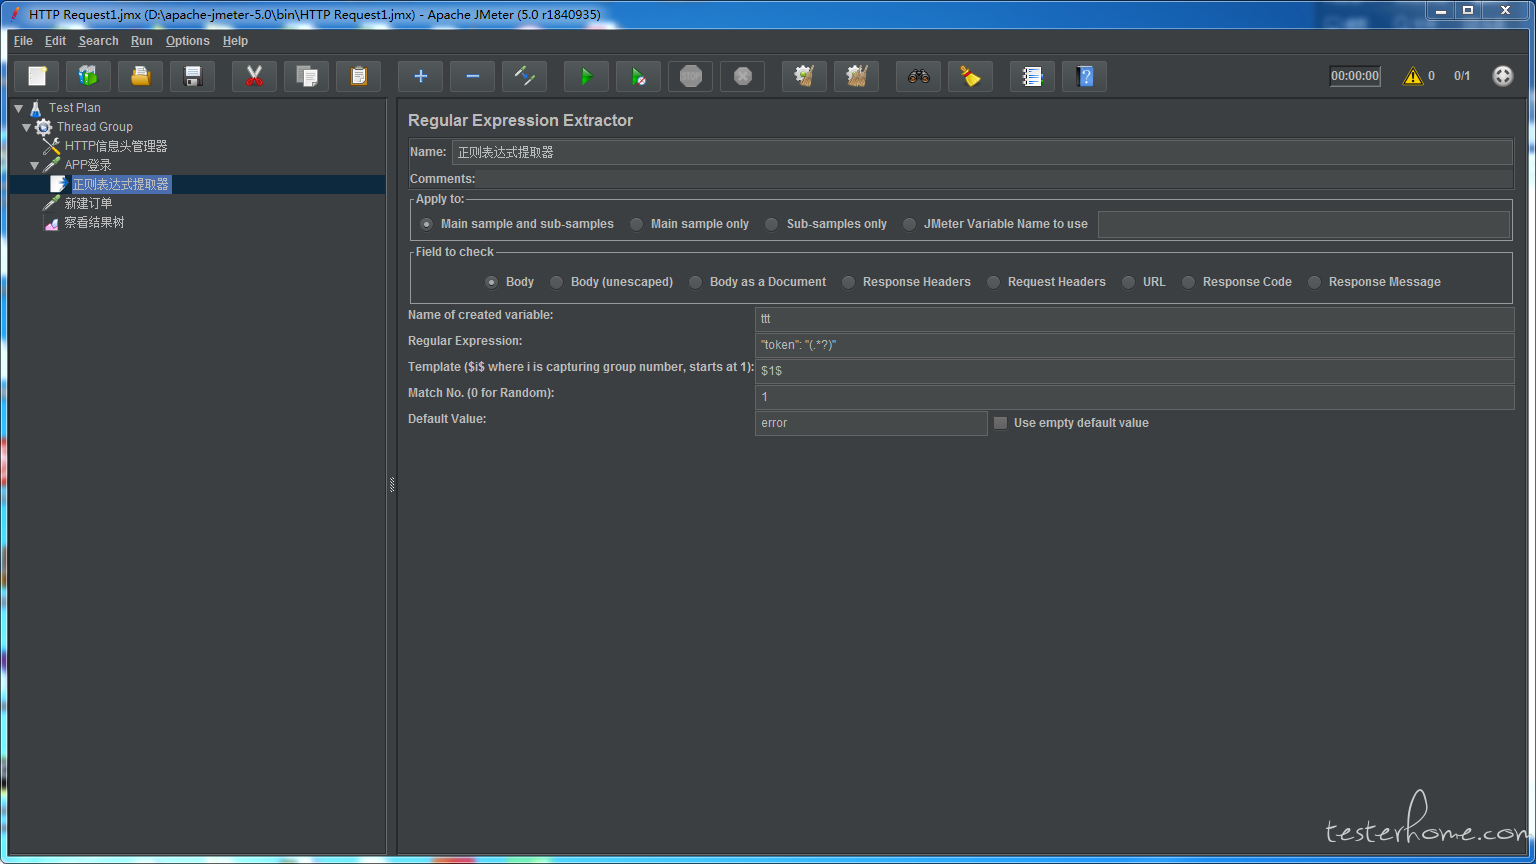Select 察看结果树 listener in tree
The height and width of the screenshot is (864, 1536).
tap(94, 222)
